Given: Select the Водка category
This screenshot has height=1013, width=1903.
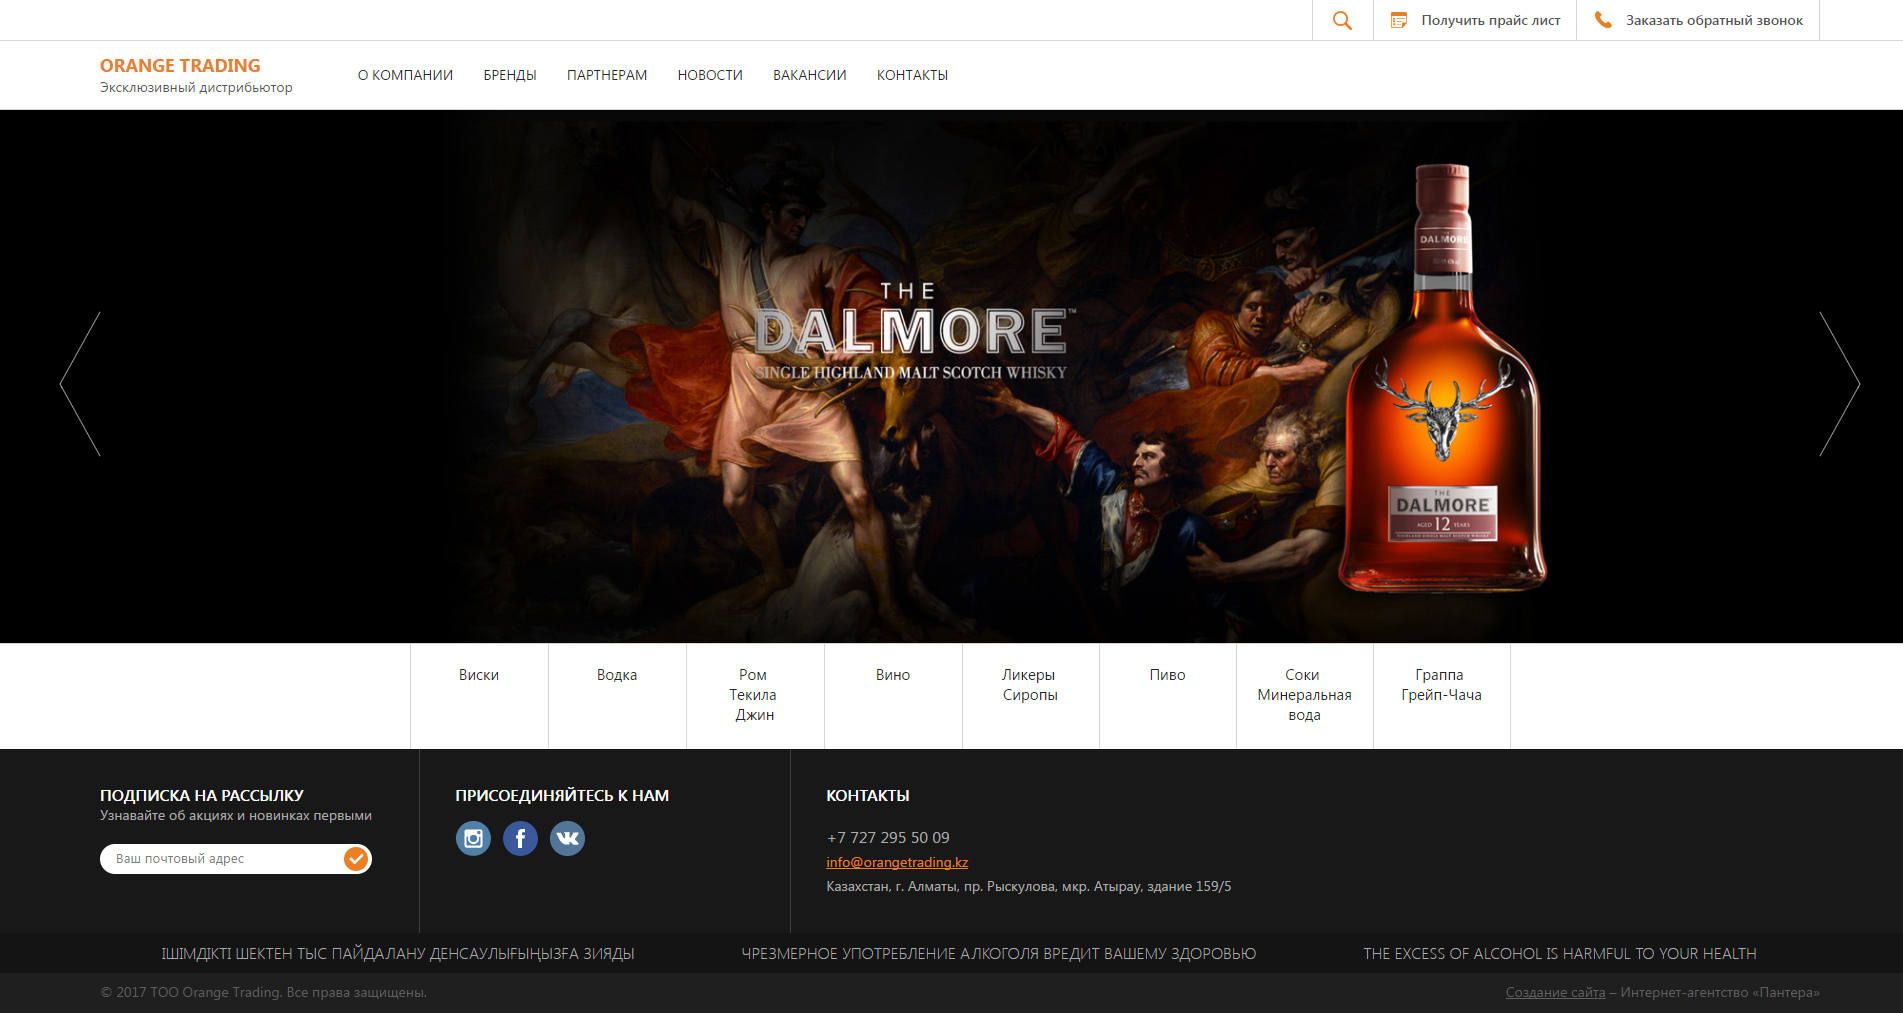Looking at the screenshot, I should point(617,675).
